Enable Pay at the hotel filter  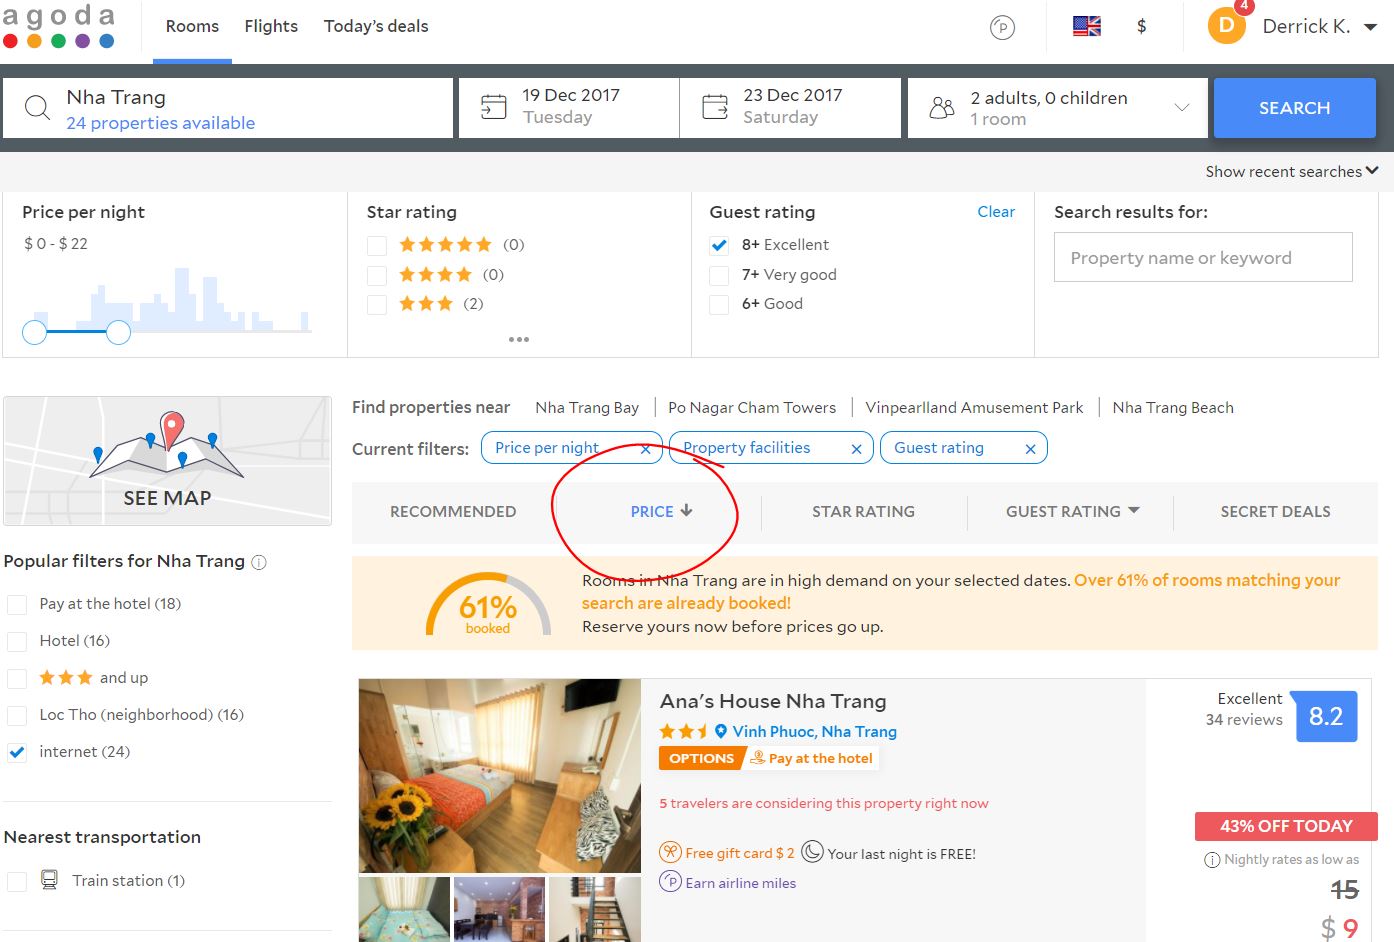click(17, 604)
